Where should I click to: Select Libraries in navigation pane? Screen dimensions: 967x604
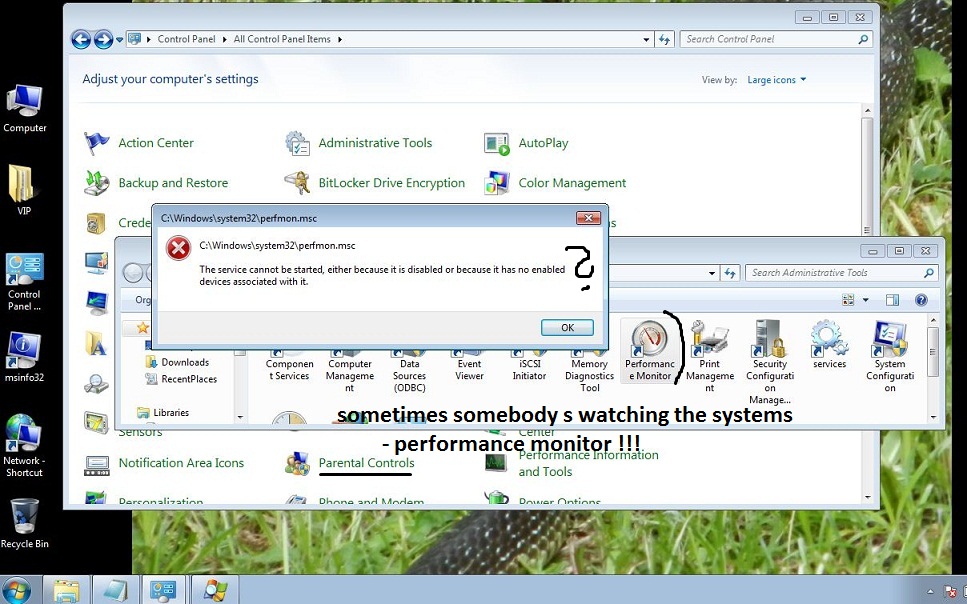point(163,412)
